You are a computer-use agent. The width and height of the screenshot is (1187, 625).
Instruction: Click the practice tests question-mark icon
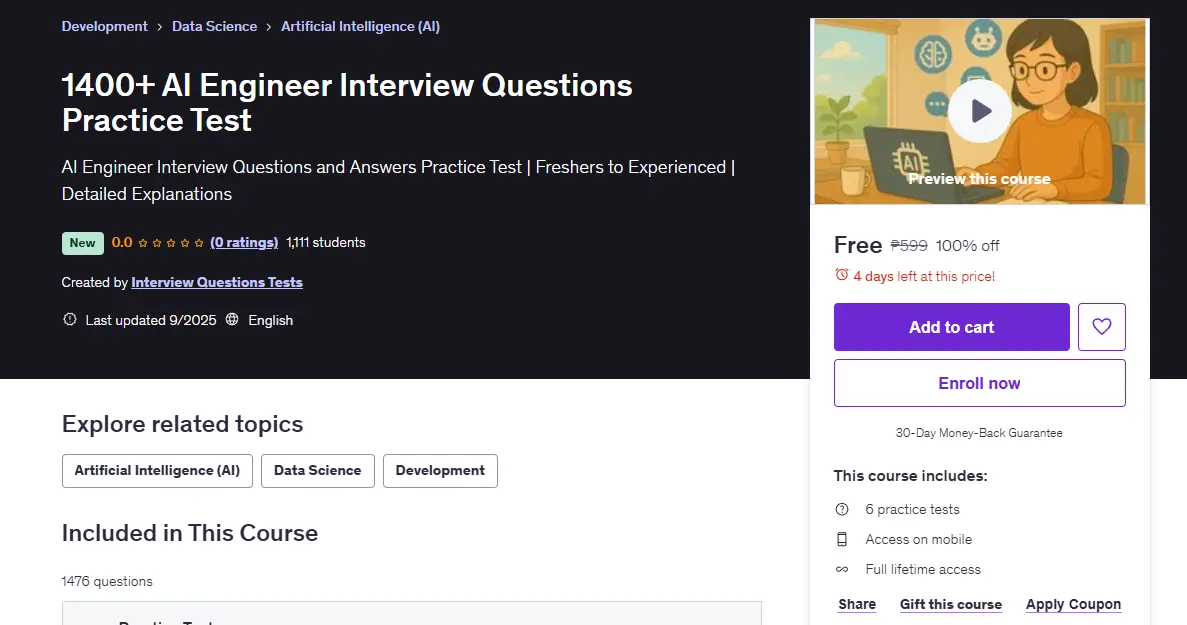[x=842, y=509]
